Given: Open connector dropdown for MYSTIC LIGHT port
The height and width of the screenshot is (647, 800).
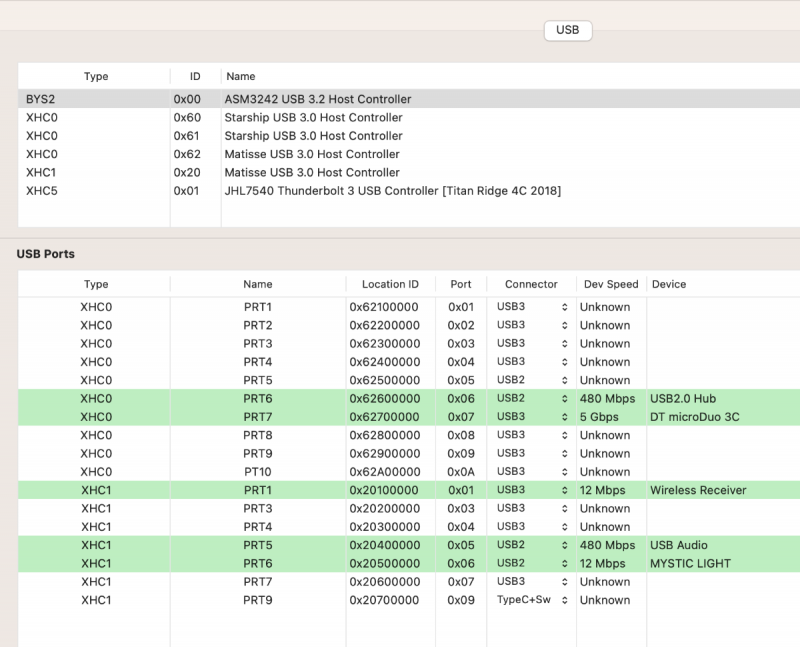Looking at the screenshot, I should tap(532, 563).
